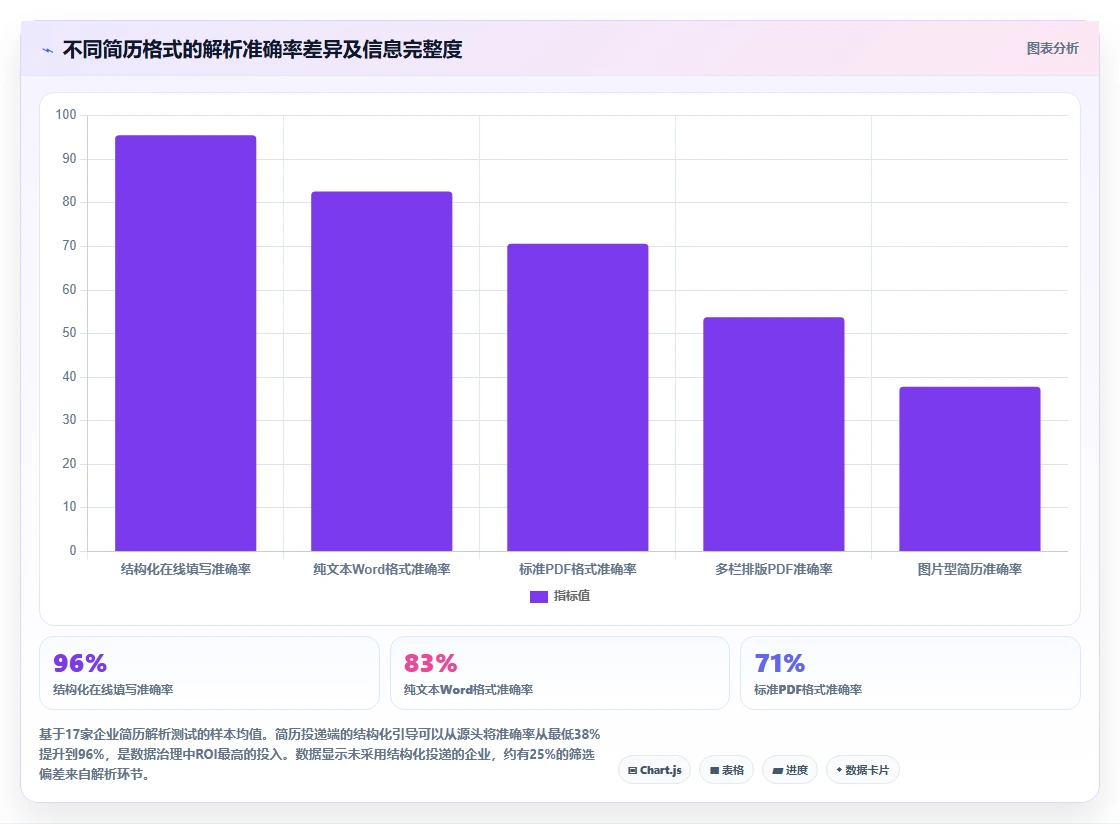1120x824 pixels.
Task: Click y-axis value 0
Action: (x=73, y=551)
